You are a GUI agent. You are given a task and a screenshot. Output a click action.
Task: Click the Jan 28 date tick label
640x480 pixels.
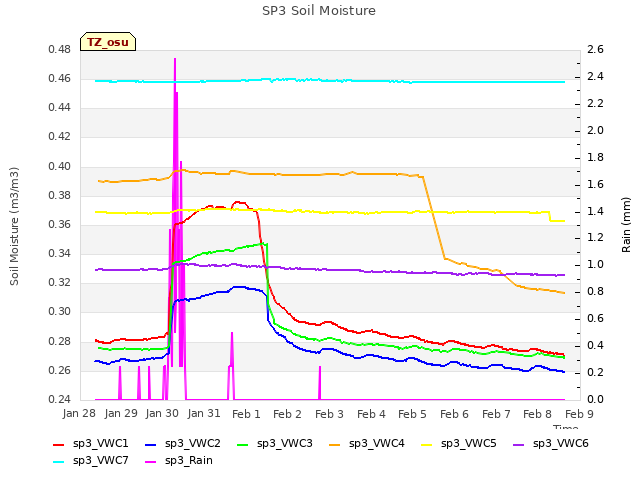coord(79,413)
